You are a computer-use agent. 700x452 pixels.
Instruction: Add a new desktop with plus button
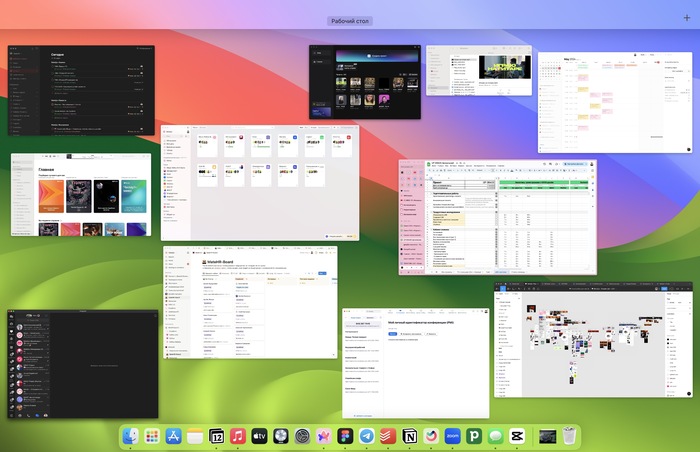[x=686, y=18]
